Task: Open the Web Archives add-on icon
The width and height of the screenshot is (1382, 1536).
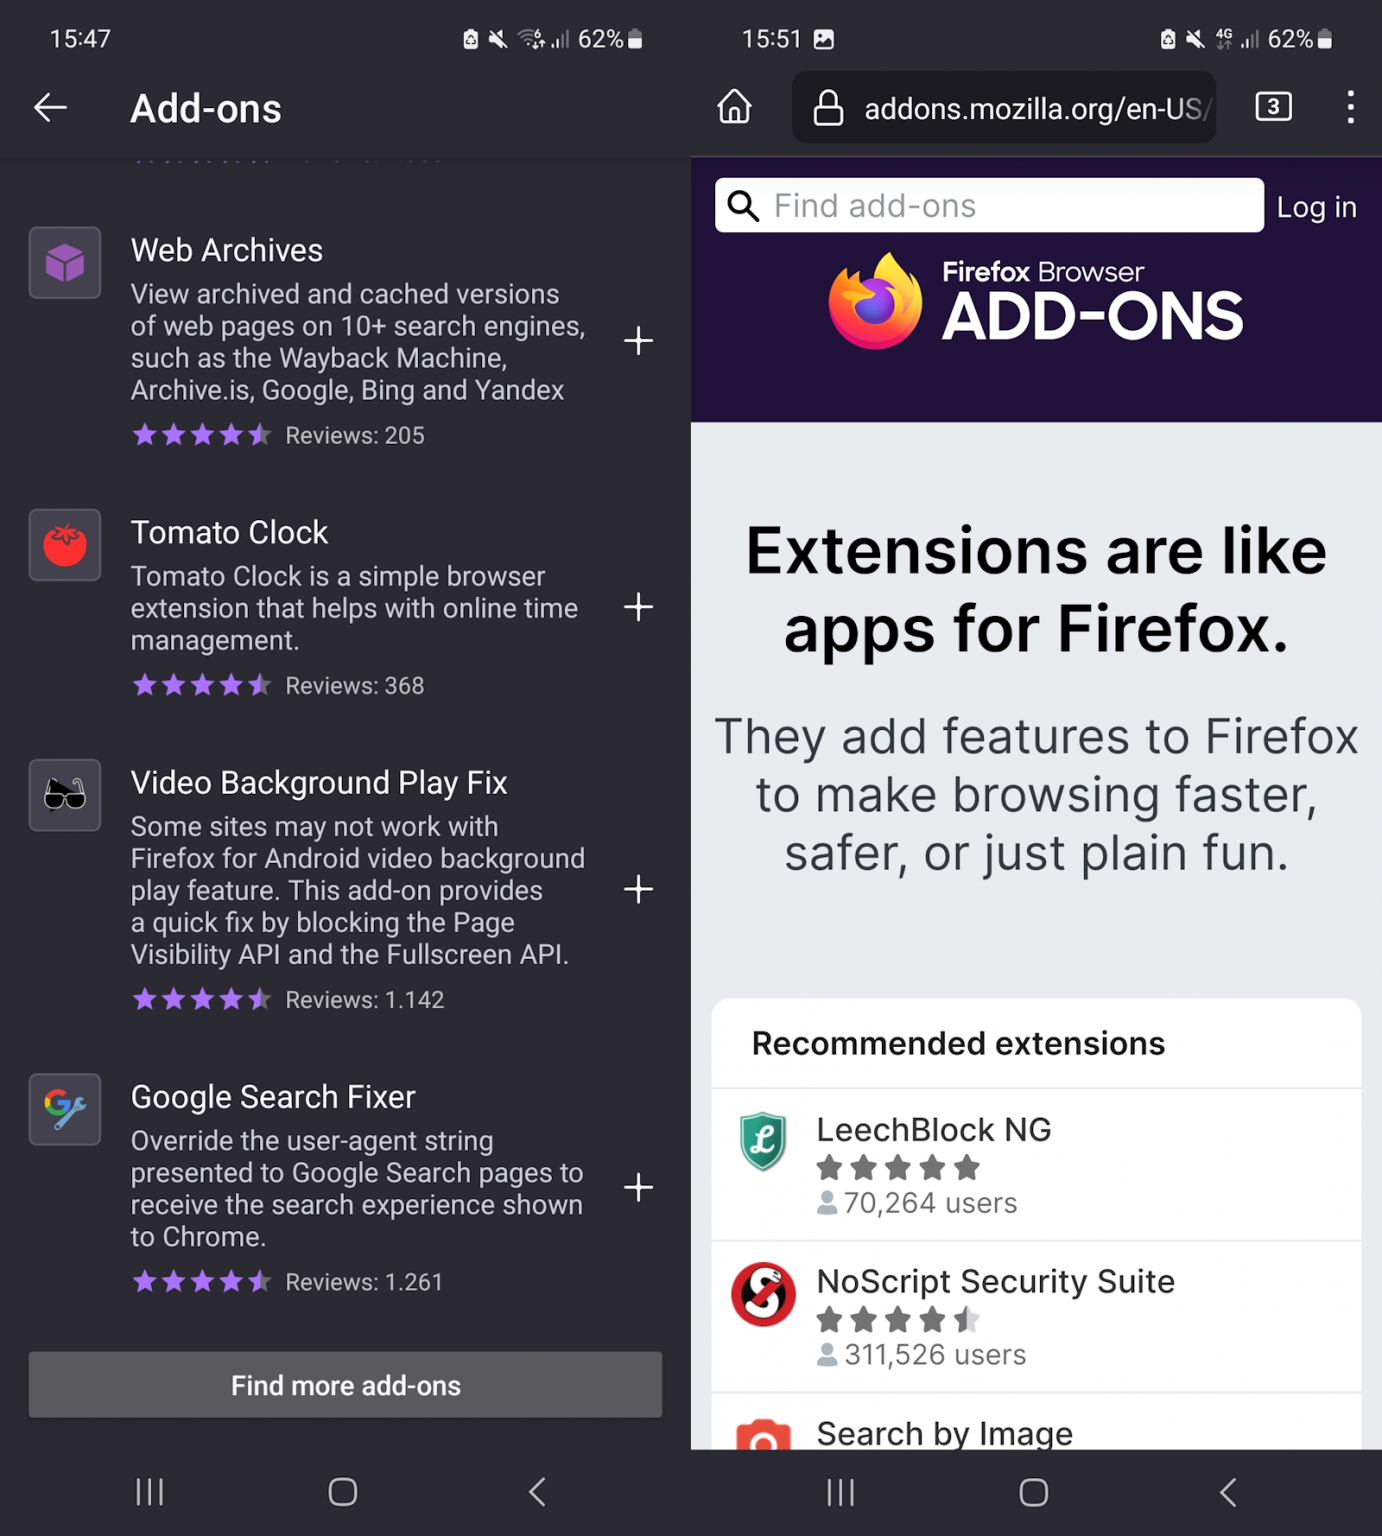Action: (x=64, y=263)
